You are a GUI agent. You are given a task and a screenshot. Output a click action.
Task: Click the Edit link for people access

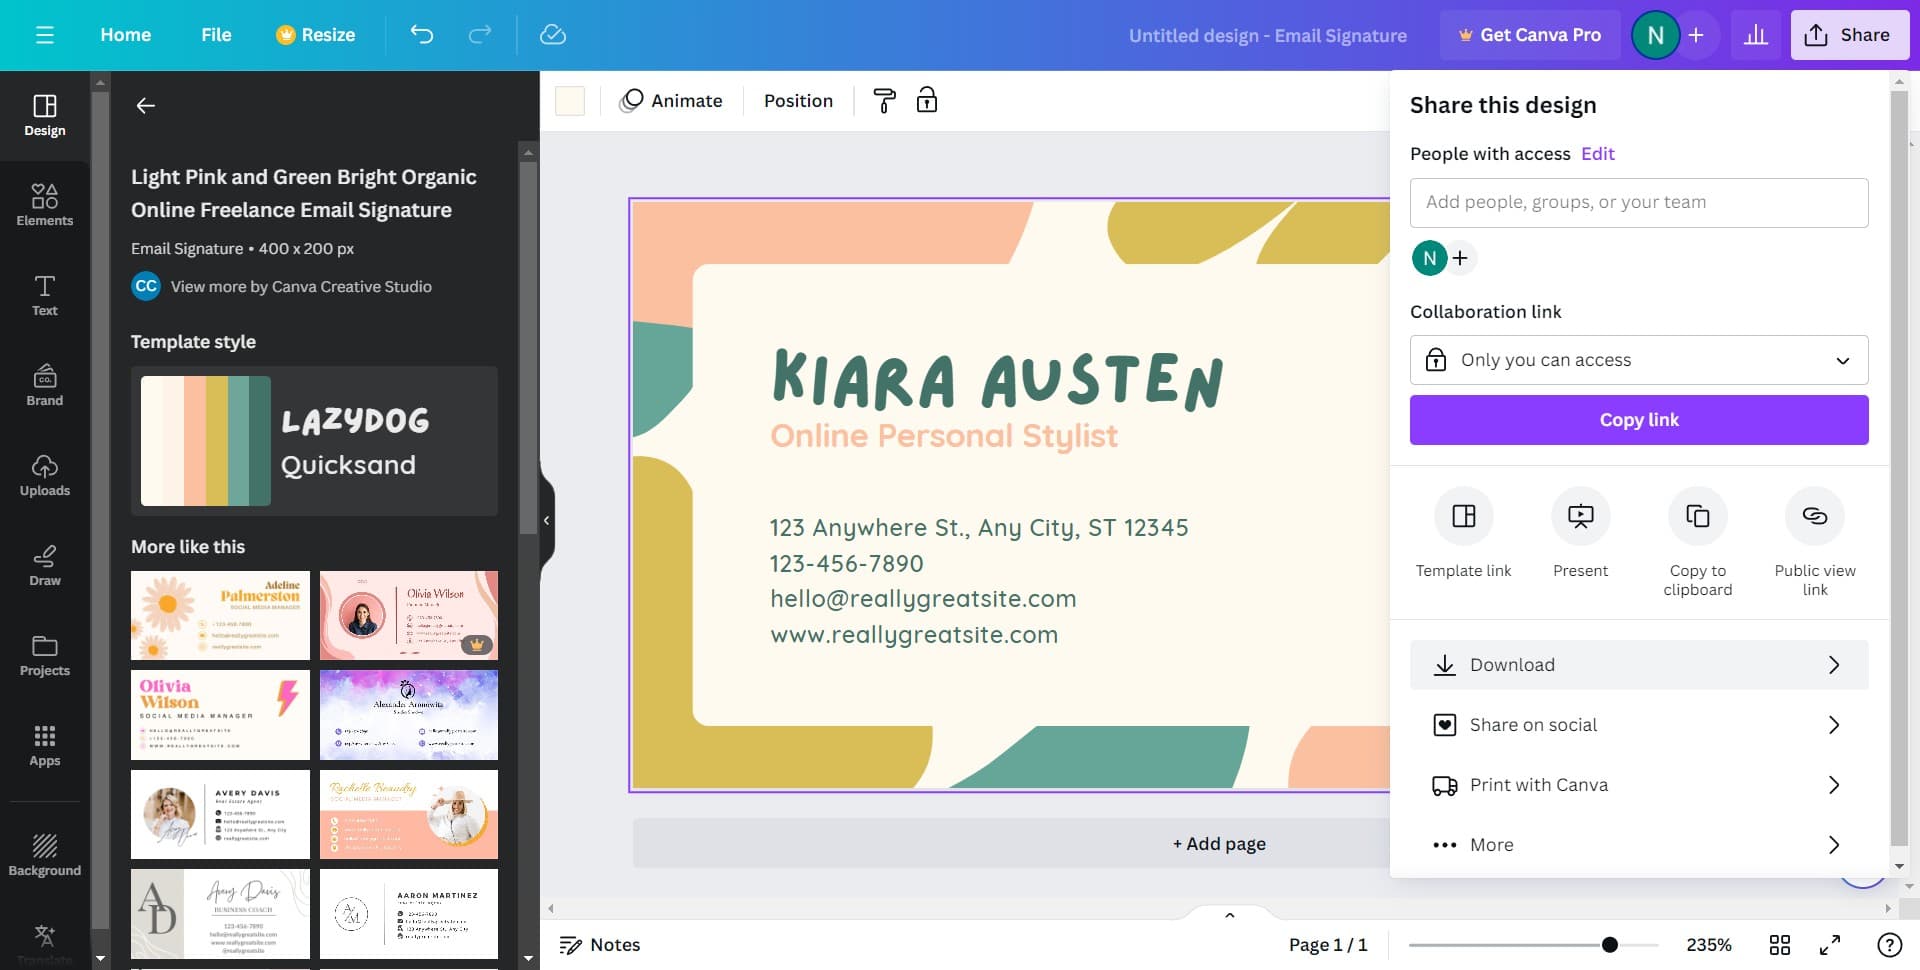[x=1597, y=154]
